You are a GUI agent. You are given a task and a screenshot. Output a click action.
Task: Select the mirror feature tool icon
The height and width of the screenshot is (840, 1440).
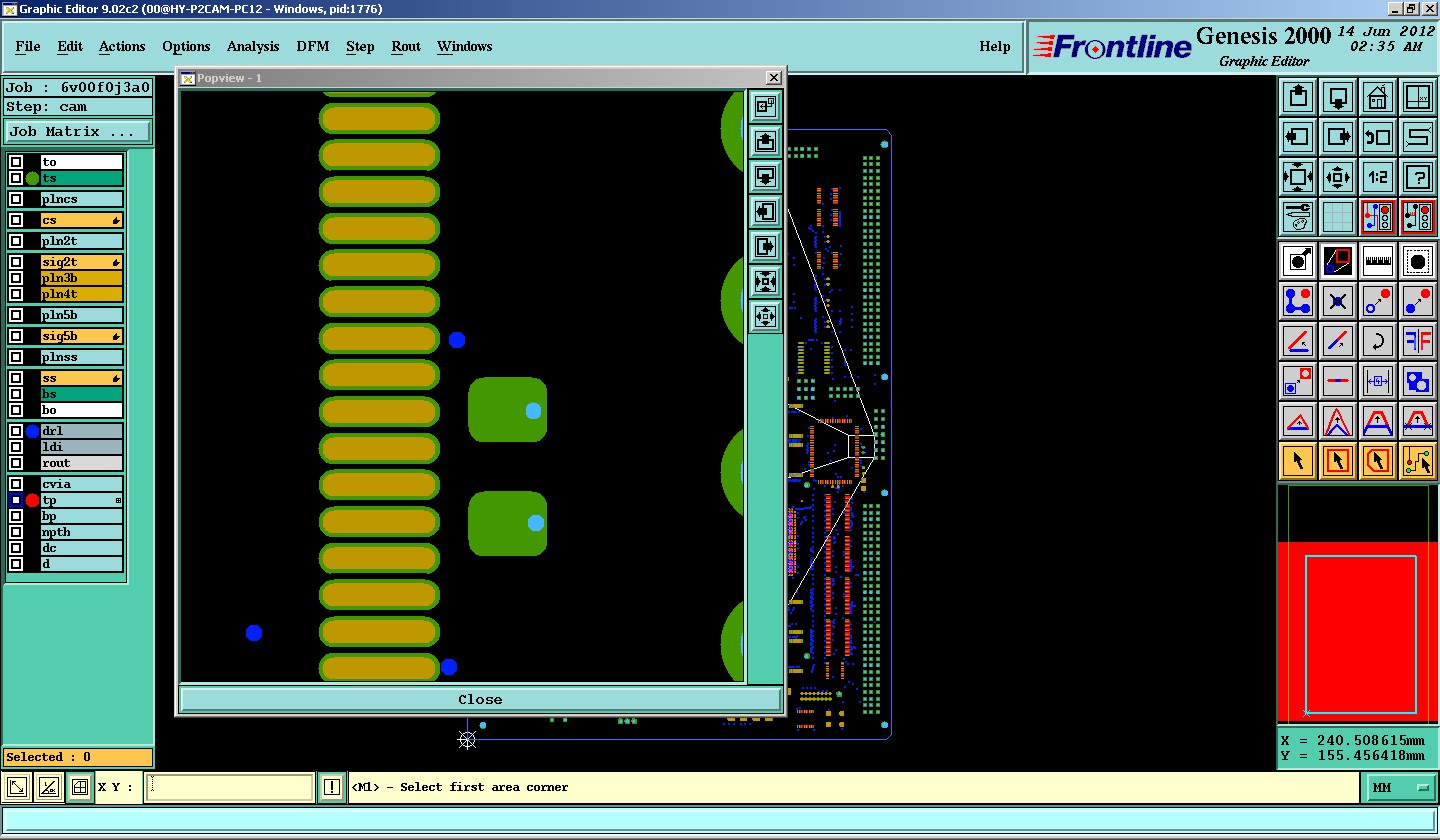point(1417,341)
